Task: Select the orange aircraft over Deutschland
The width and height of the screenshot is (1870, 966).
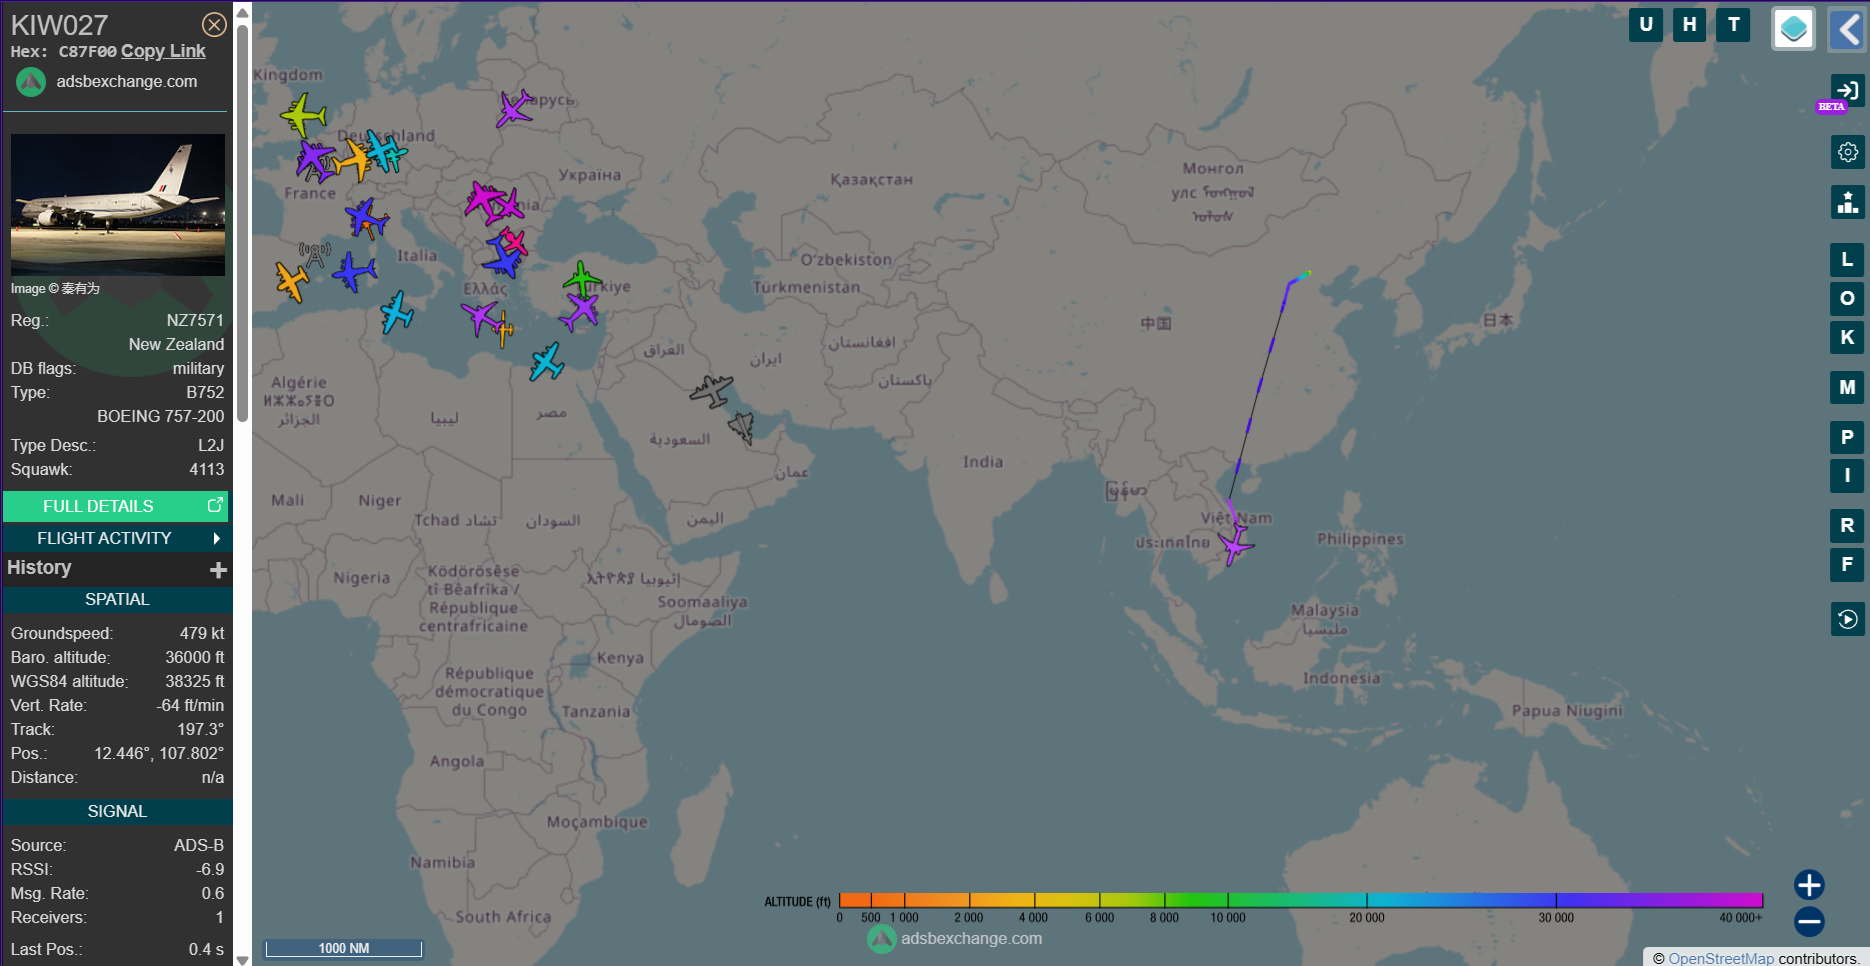Action: pos(352,160)
